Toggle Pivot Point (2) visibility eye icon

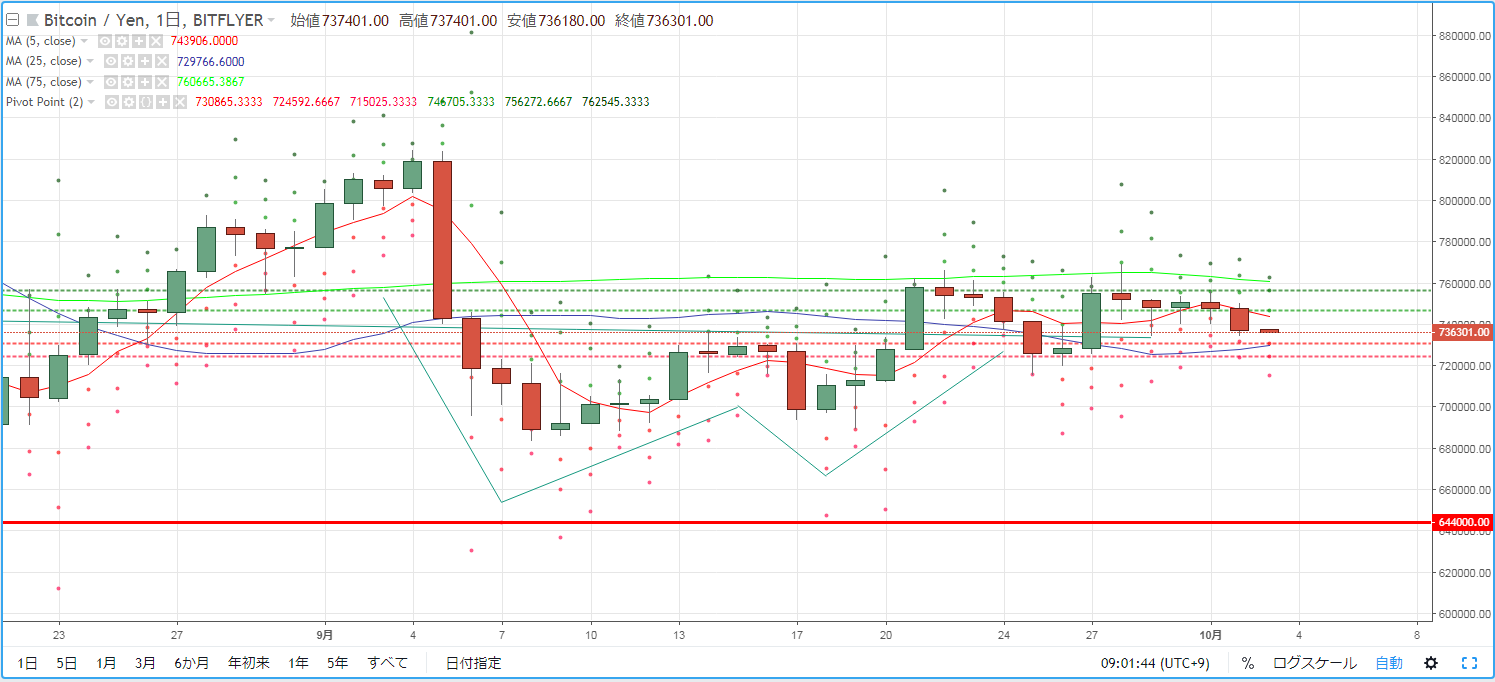[112, 102]
